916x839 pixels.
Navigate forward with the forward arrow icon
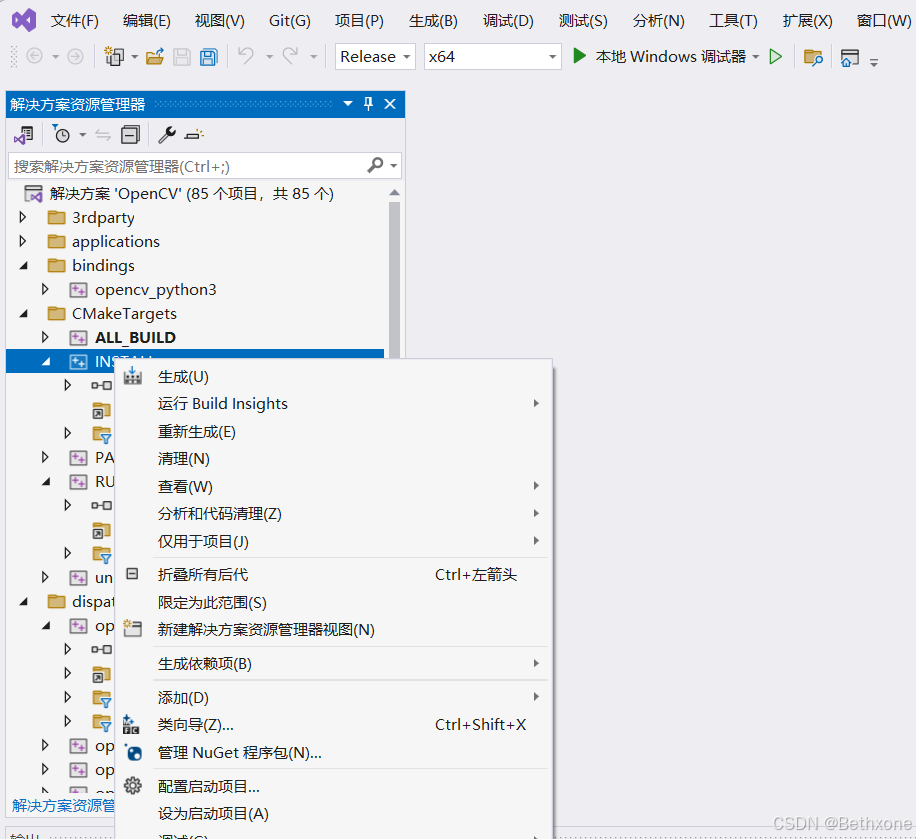(x=75, y=56)
